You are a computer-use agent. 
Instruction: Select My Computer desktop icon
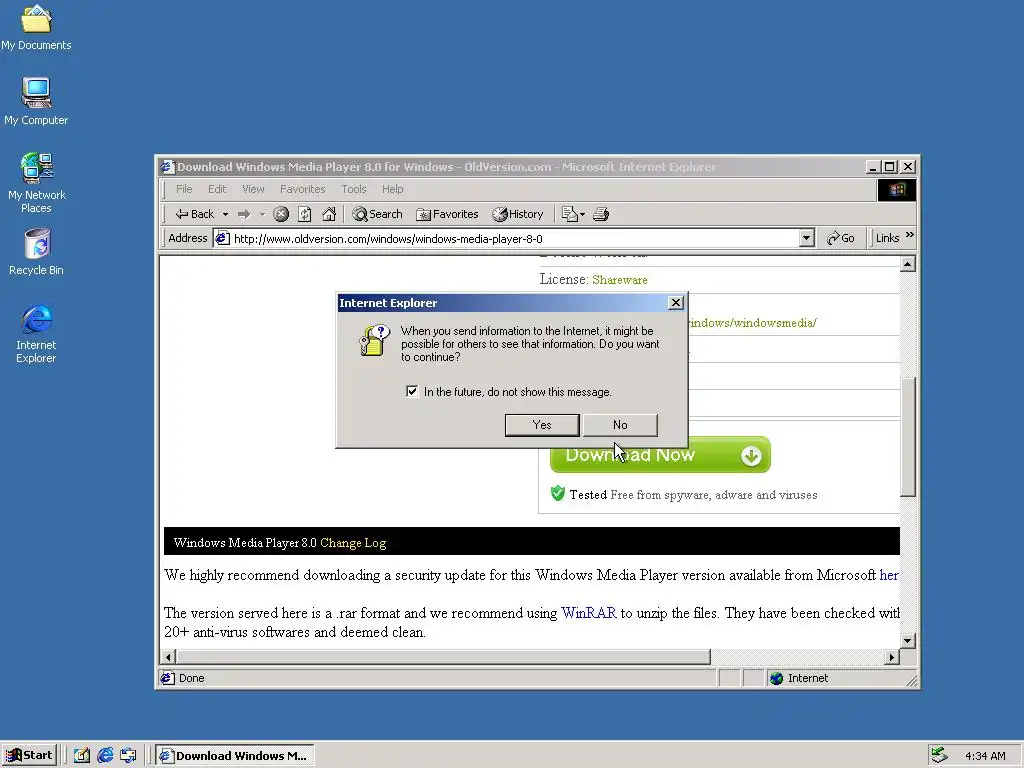pyautogui.click(x=36, y=101)
